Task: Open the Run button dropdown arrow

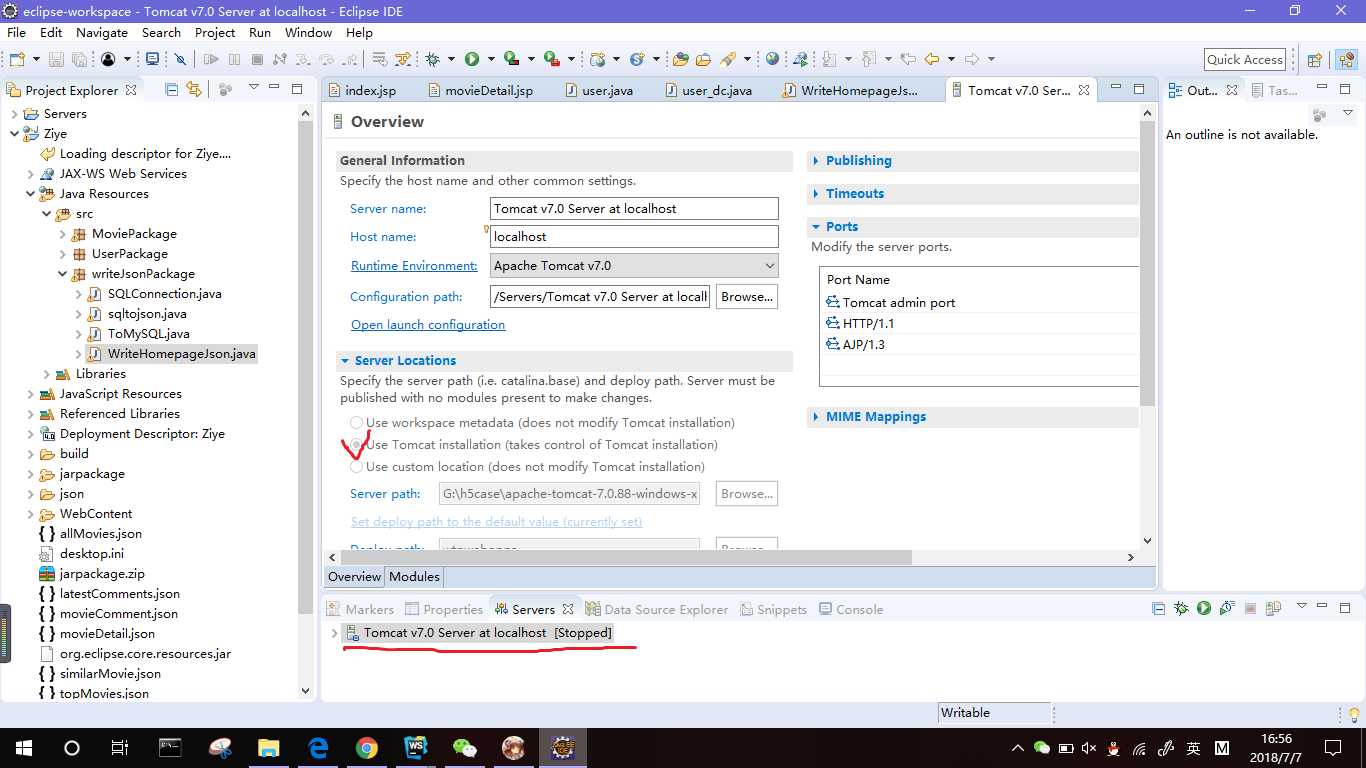Action: click(x=489, y=59)
